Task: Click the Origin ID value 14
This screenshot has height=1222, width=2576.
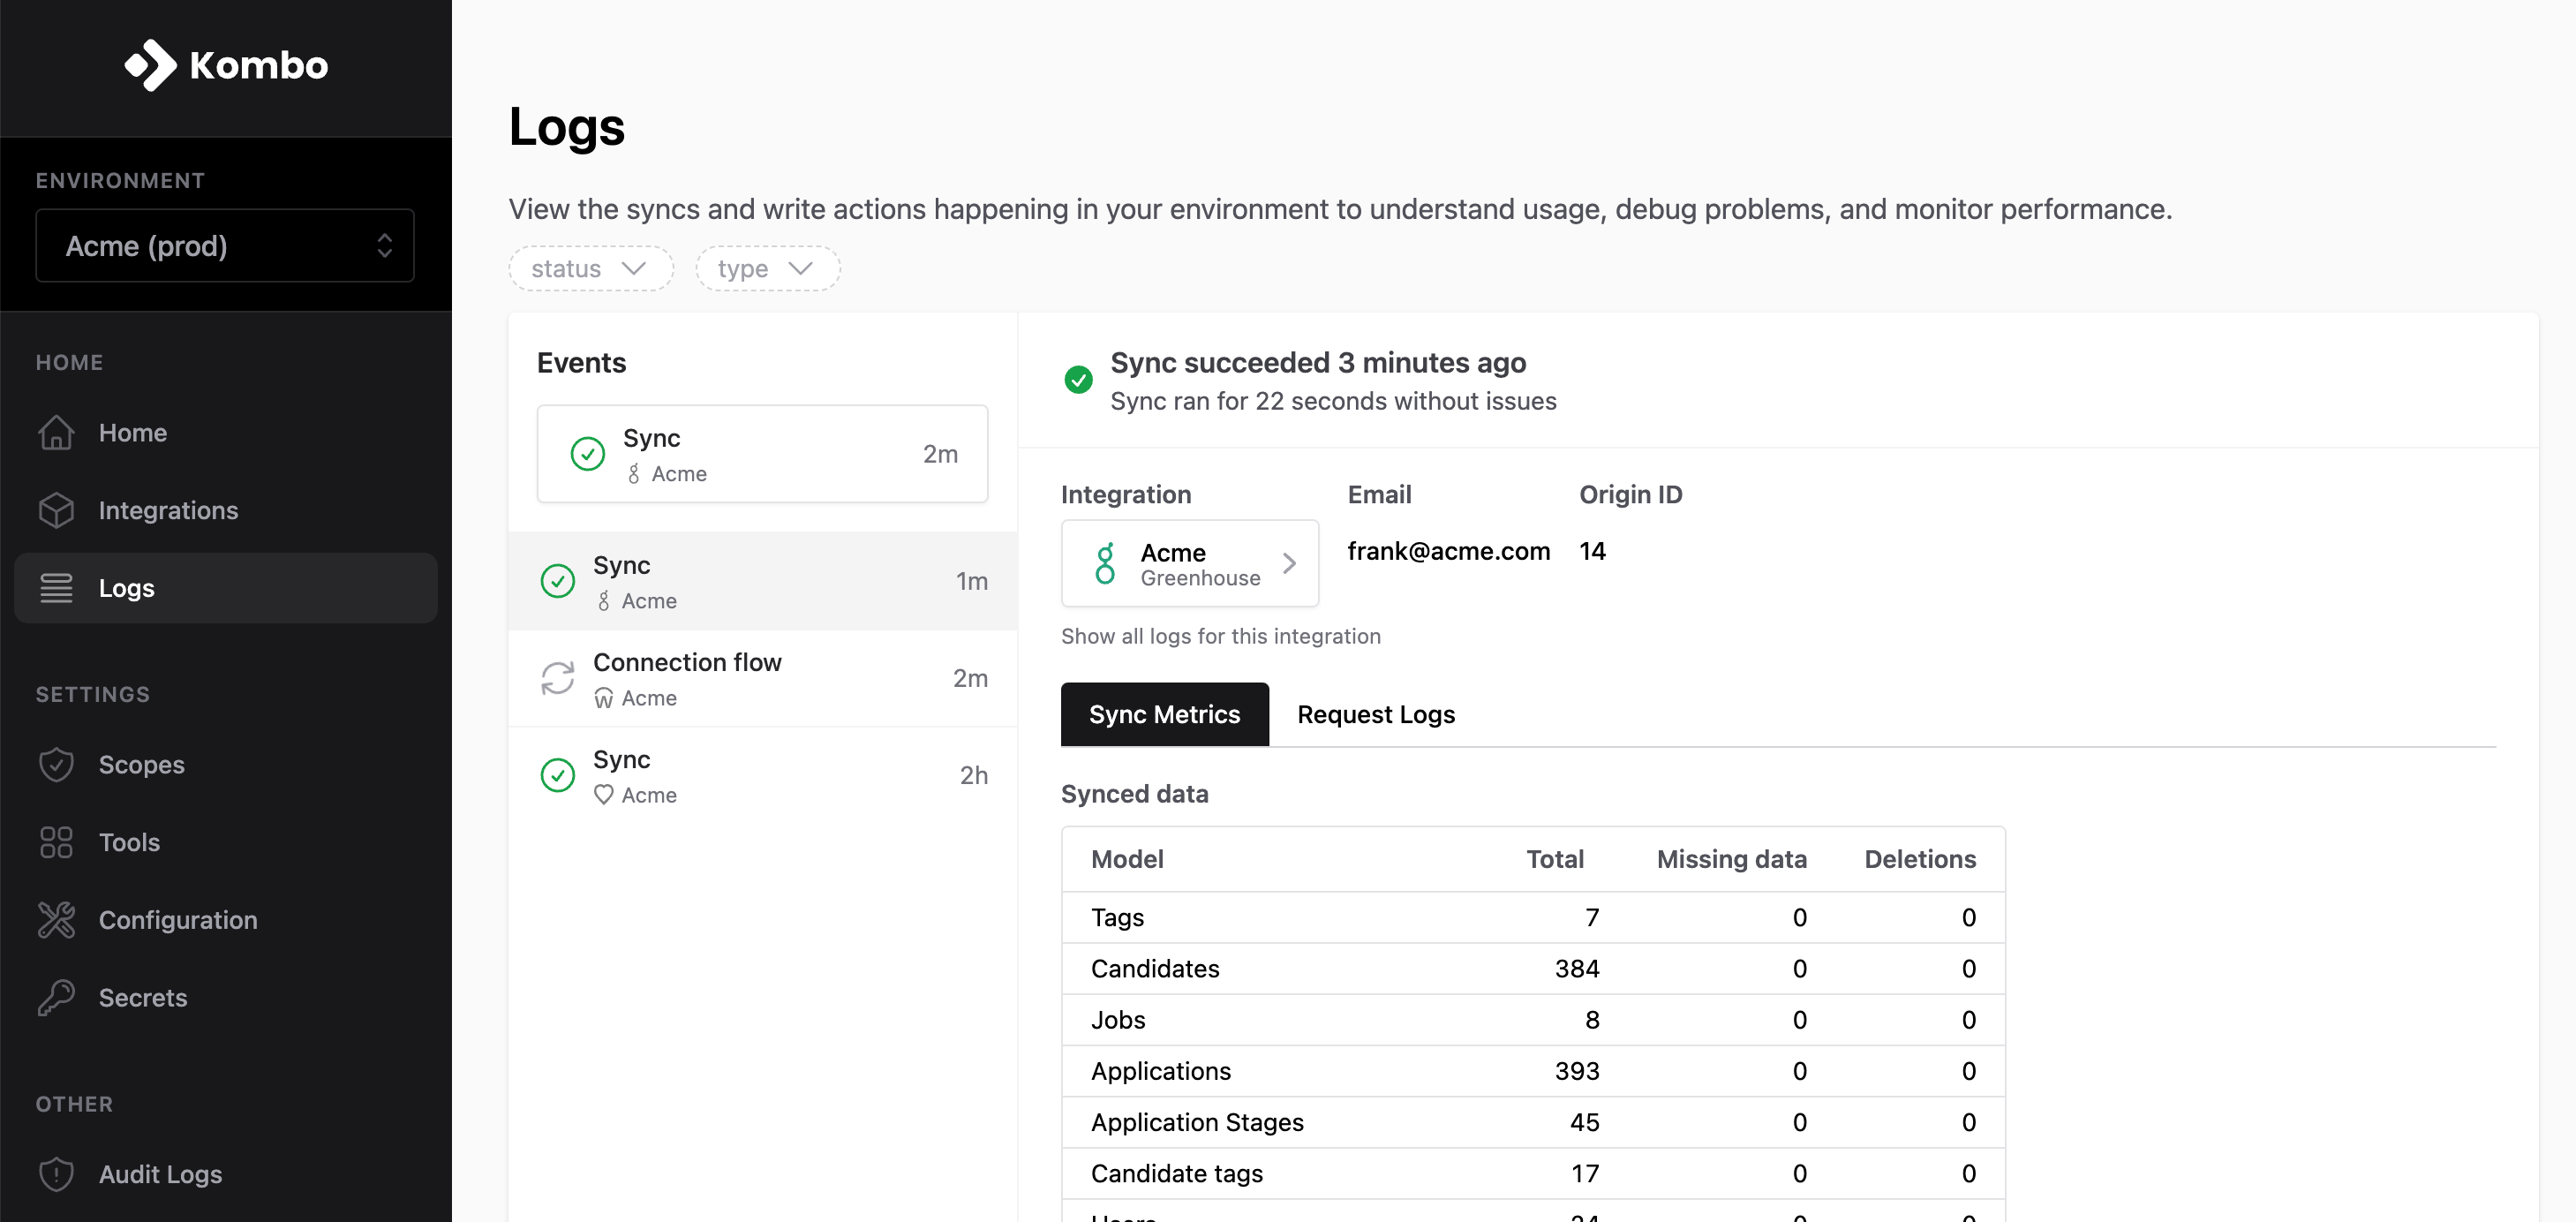Action: 1592,551
